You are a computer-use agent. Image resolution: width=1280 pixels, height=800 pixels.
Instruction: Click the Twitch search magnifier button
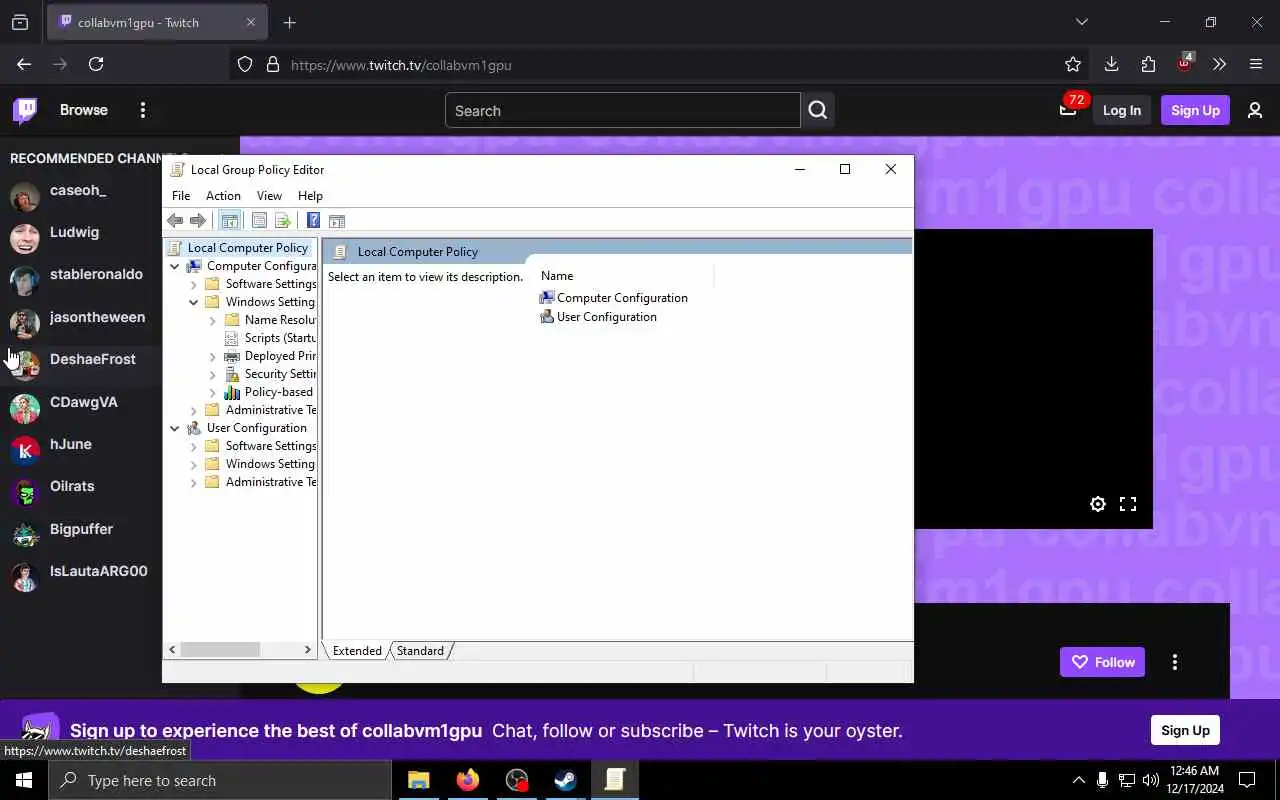coord(818,110)
